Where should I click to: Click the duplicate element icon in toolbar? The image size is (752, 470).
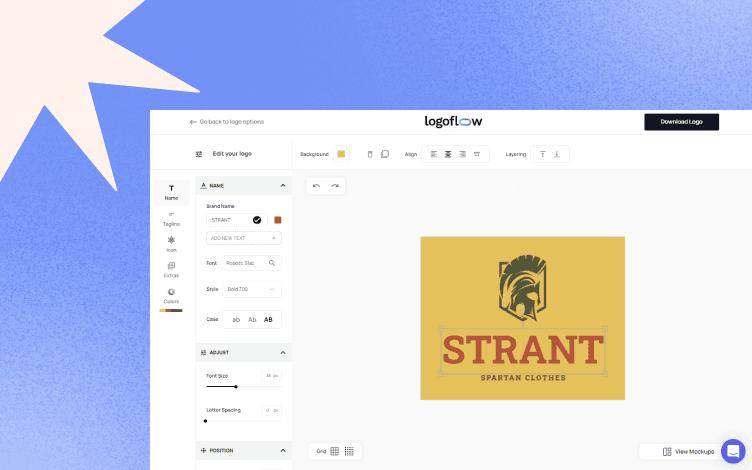click(385, 154)
